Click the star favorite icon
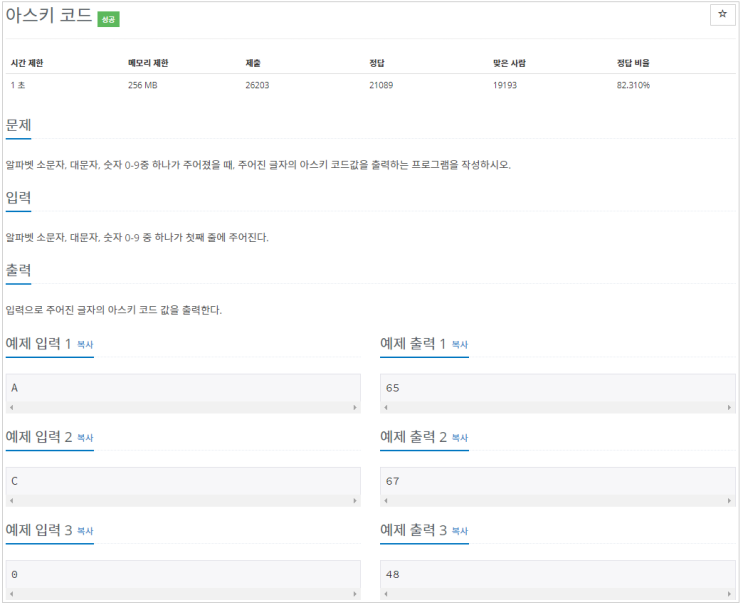The image size is (743, 605). click(x=722, y=14)
